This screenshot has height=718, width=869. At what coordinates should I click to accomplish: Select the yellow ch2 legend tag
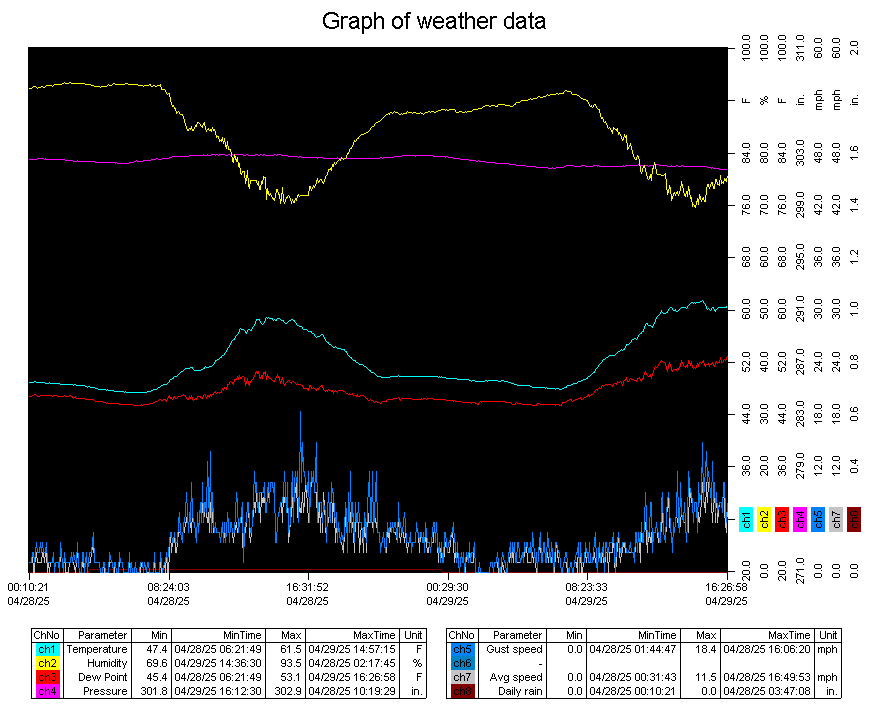click(x=763, y=520)
